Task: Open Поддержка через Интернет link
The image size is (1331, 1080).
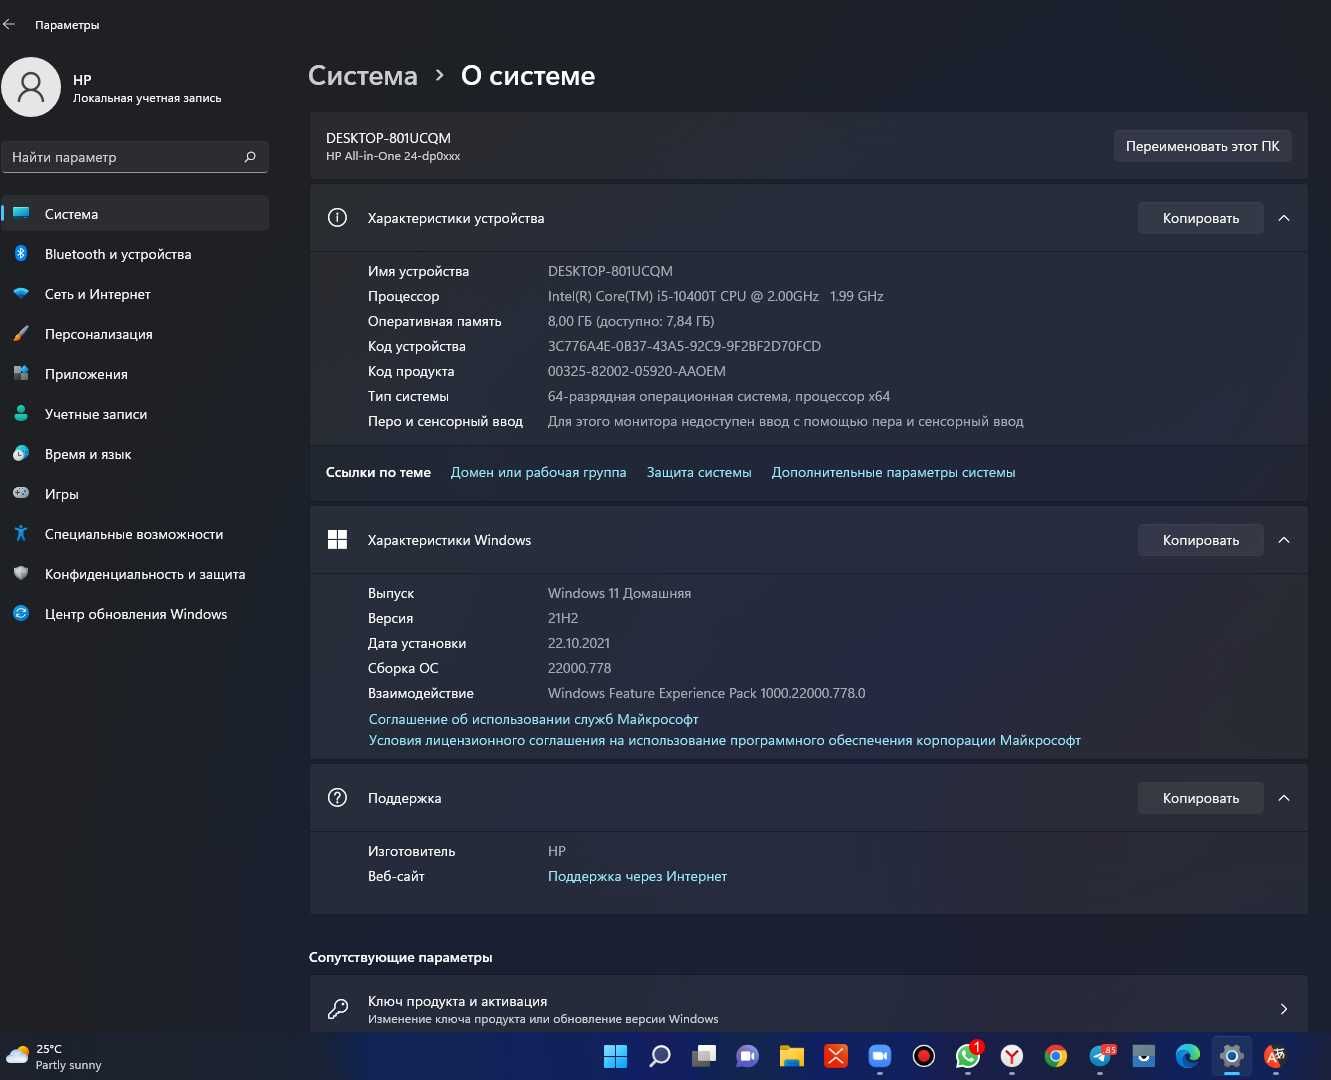Action: point(637,876)
